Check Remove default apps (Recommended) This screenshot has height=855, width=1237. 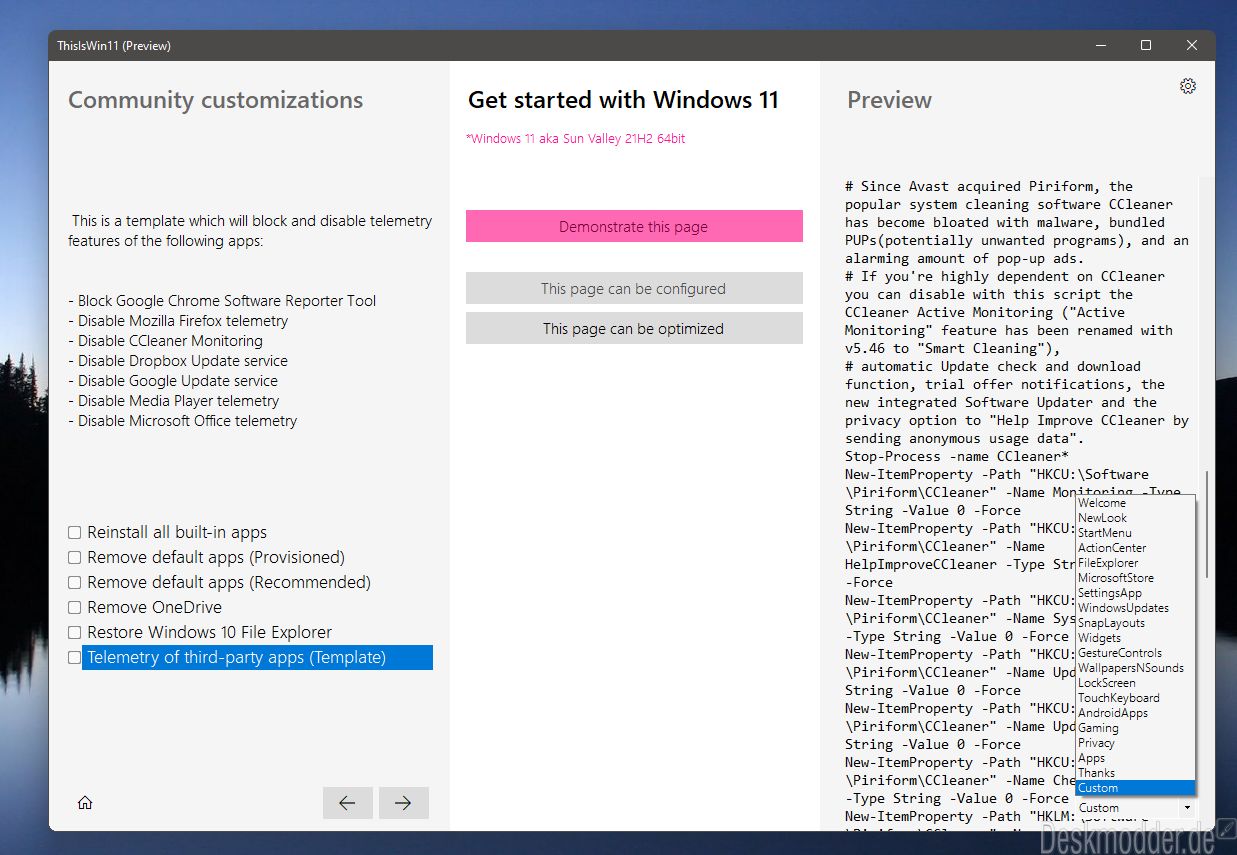click(x=74, y=583)
